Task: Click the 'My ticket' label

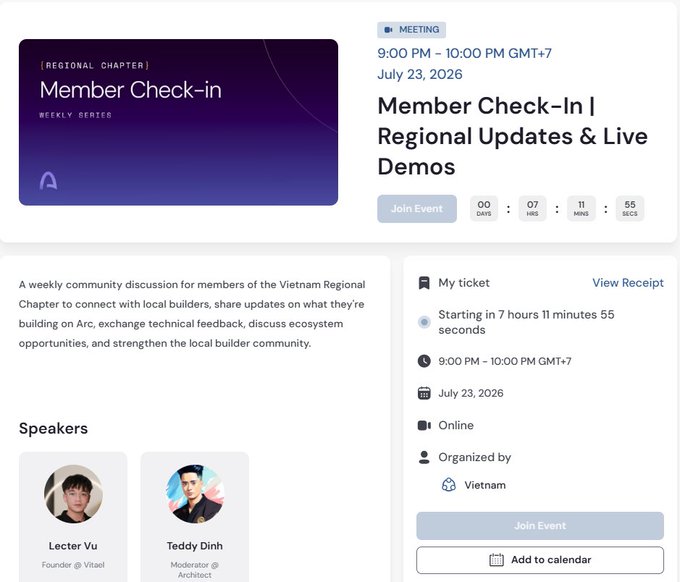Action: tap(464, 283)
